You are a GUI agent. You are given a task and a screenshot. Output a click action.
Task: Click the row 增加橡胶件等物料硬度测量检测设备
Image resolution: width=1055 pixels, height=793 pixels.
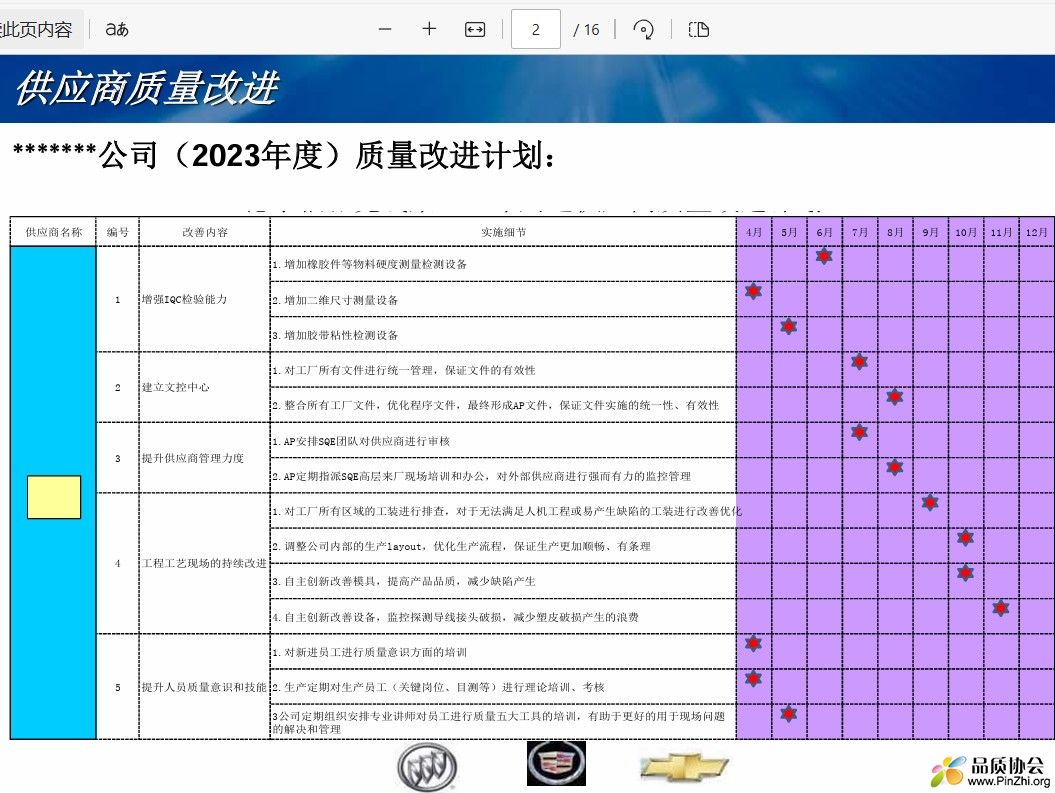[503, 264]
